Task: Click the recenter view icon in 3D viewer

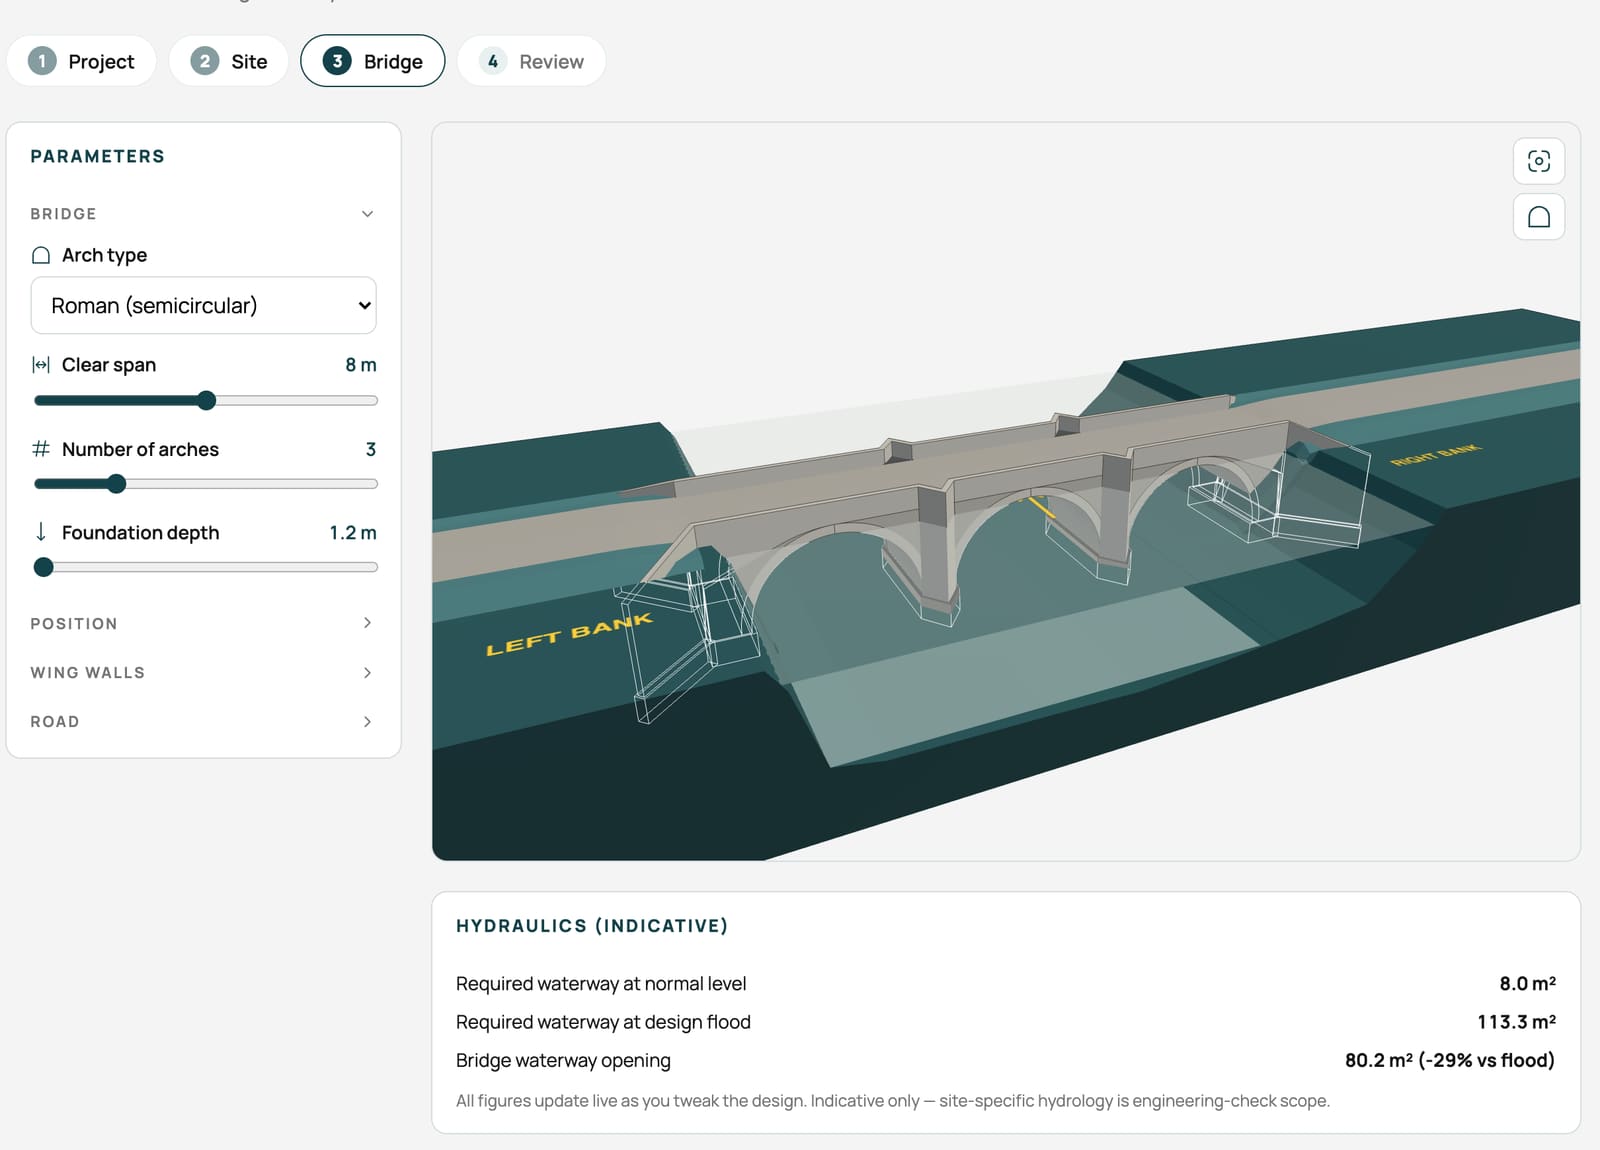Action: point(1538,161)
